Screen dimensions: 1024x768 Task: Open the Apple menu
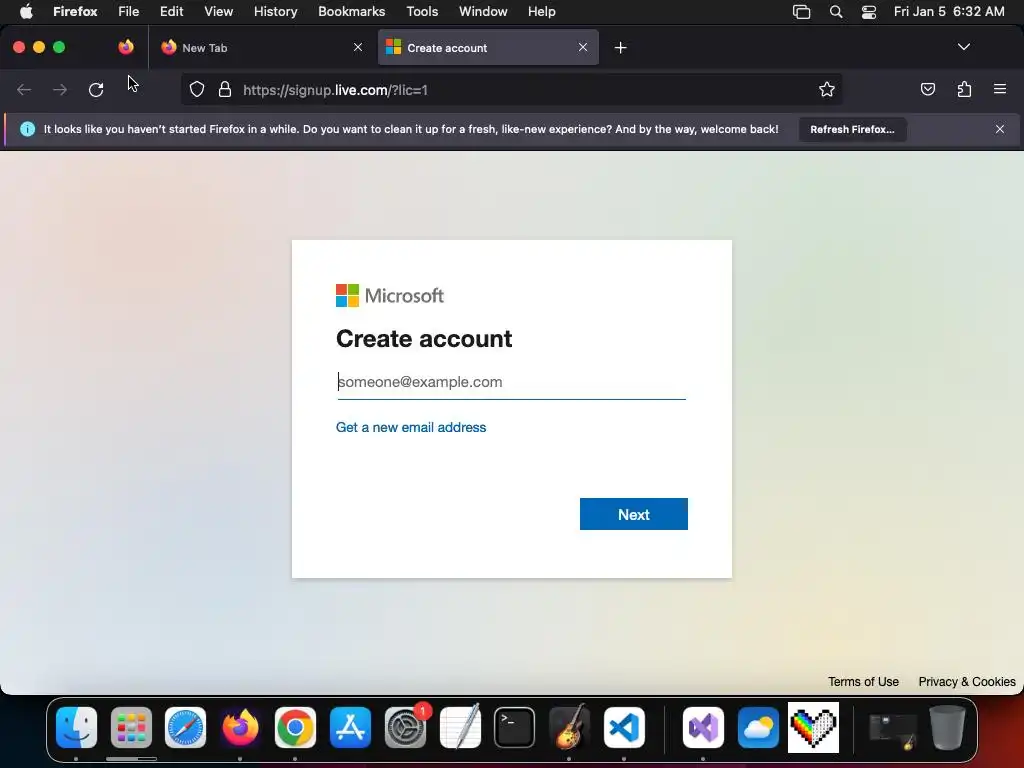coord(26,12)
